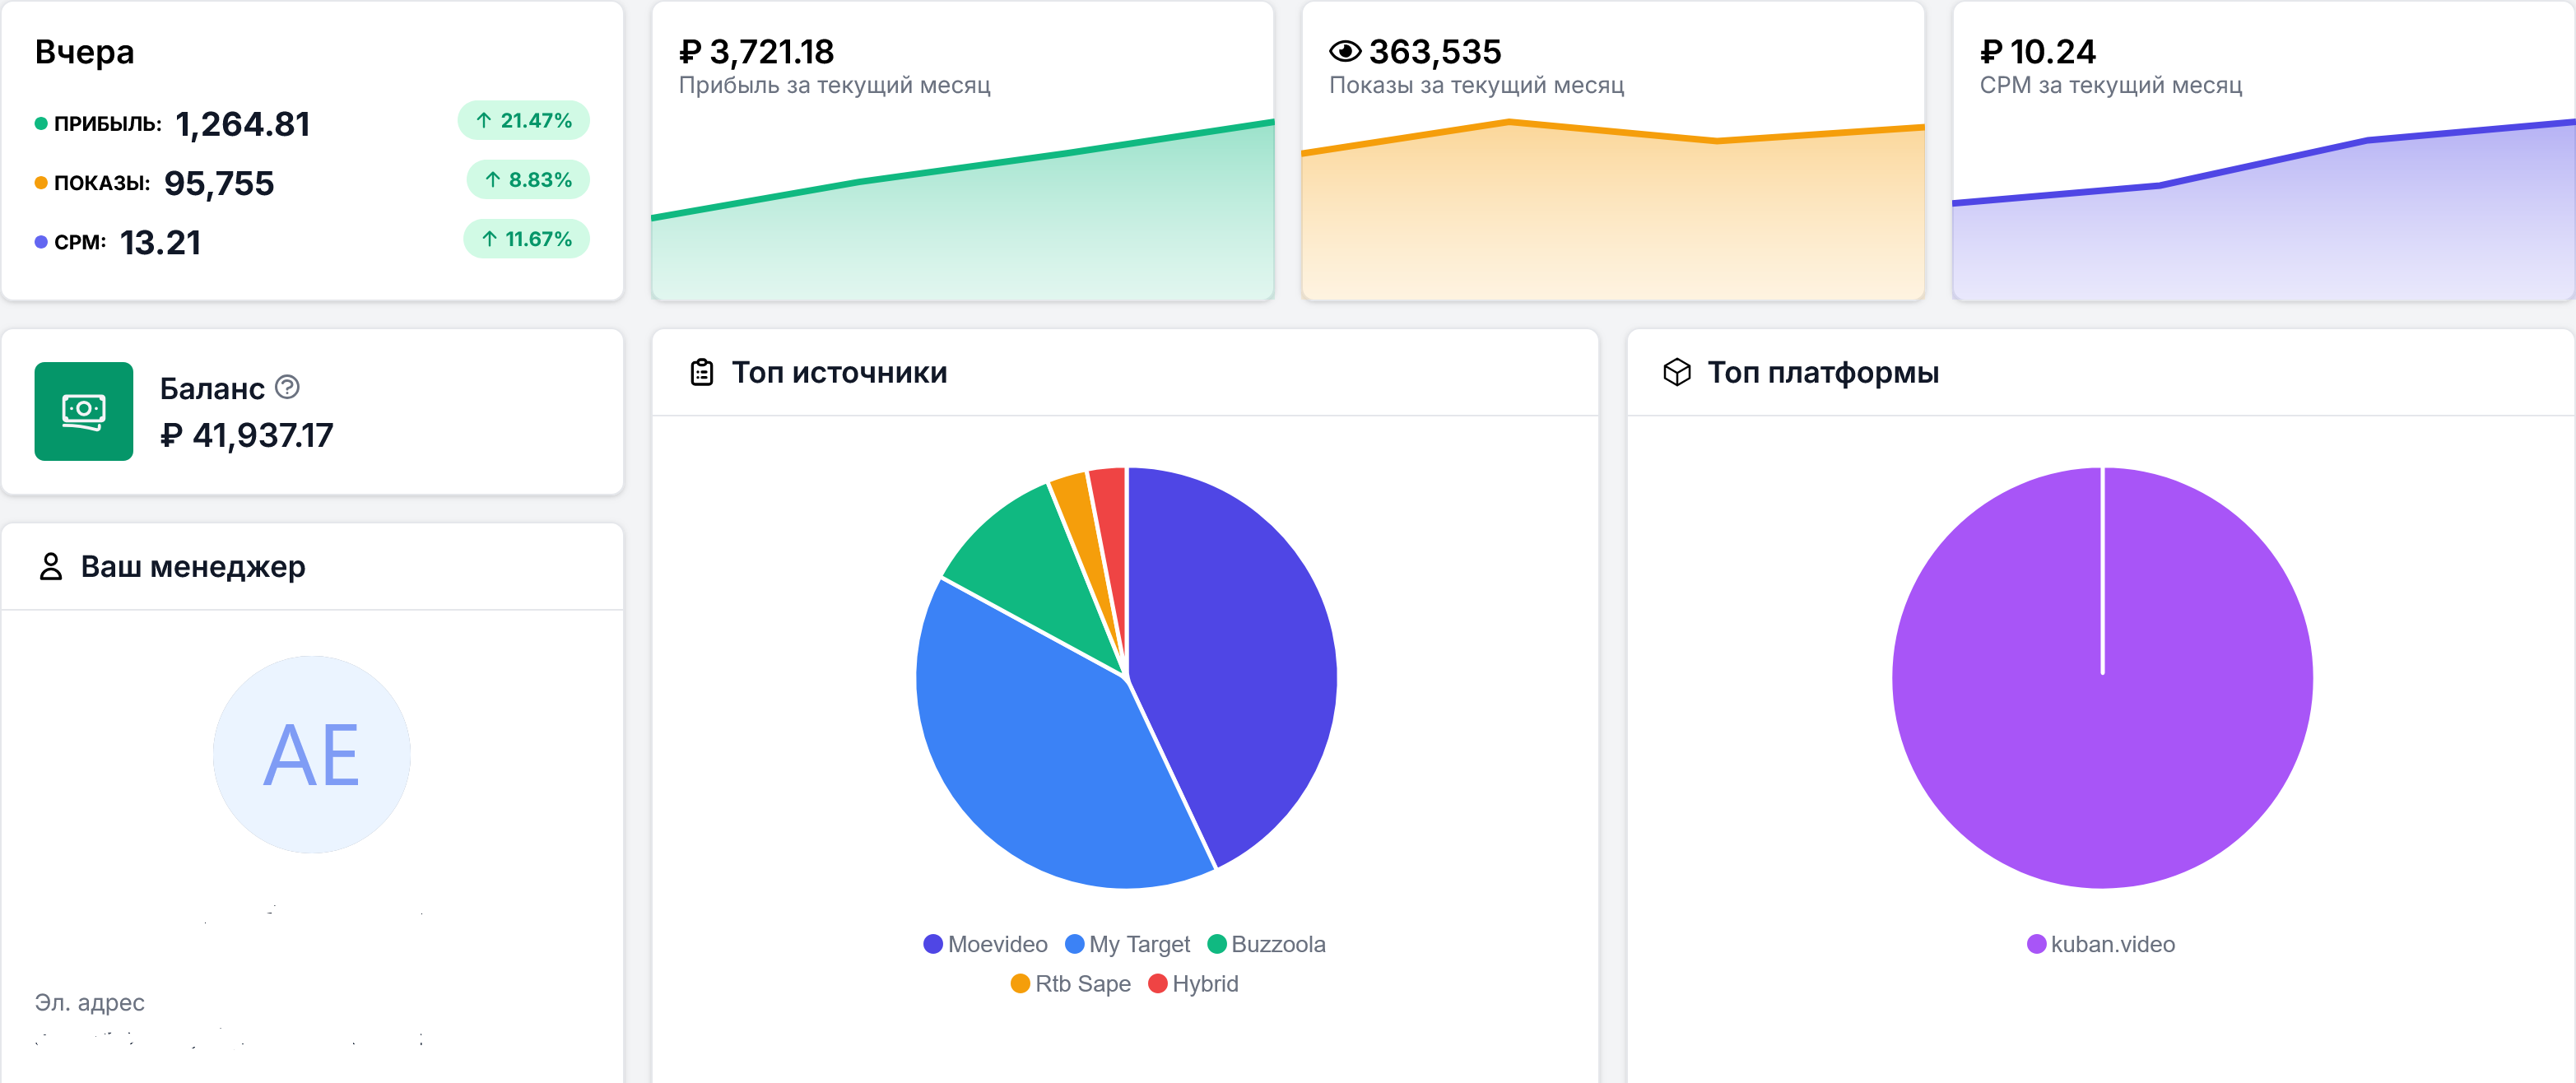
Task: Click the Вчера heading
Action: click(x=84, y=51)
